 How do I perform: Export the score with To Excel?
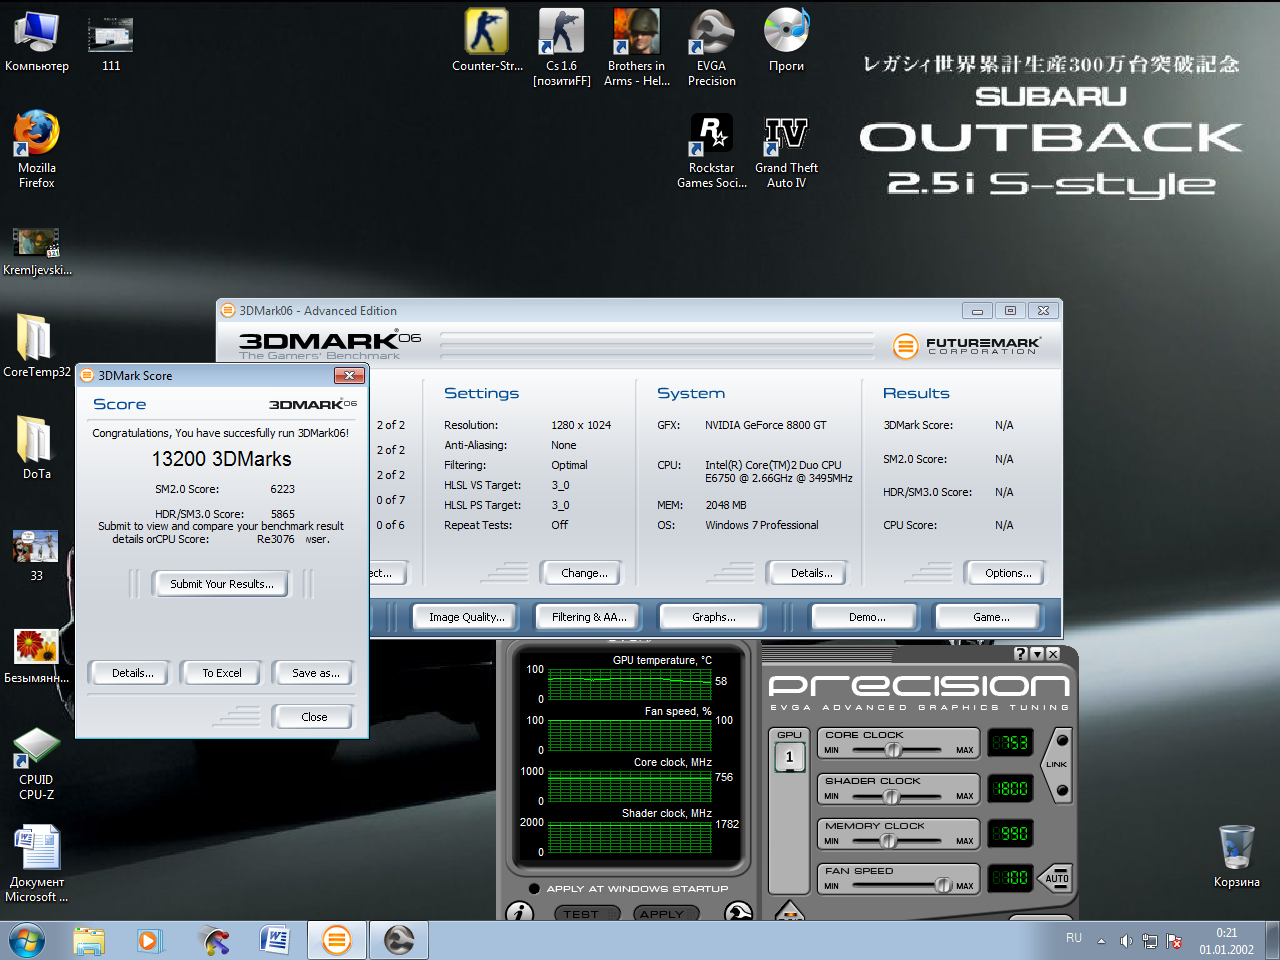click(x=222, y=673)
